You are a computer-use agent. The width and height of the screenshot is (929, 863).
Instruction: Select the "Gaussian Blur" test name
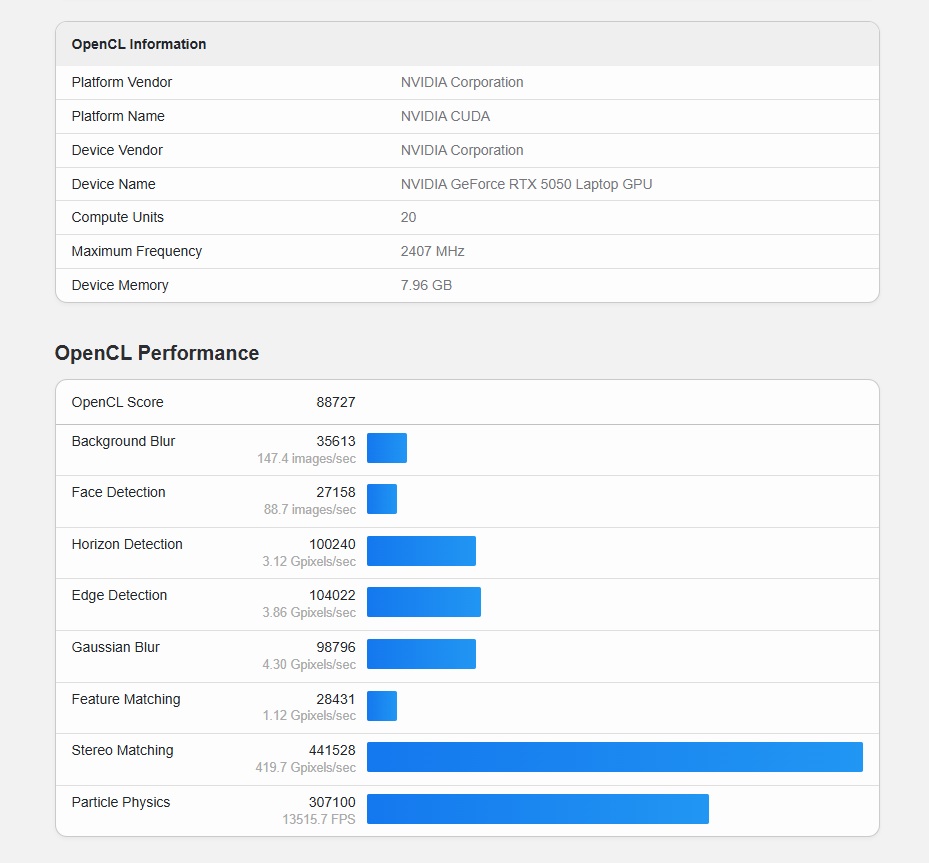116,647
